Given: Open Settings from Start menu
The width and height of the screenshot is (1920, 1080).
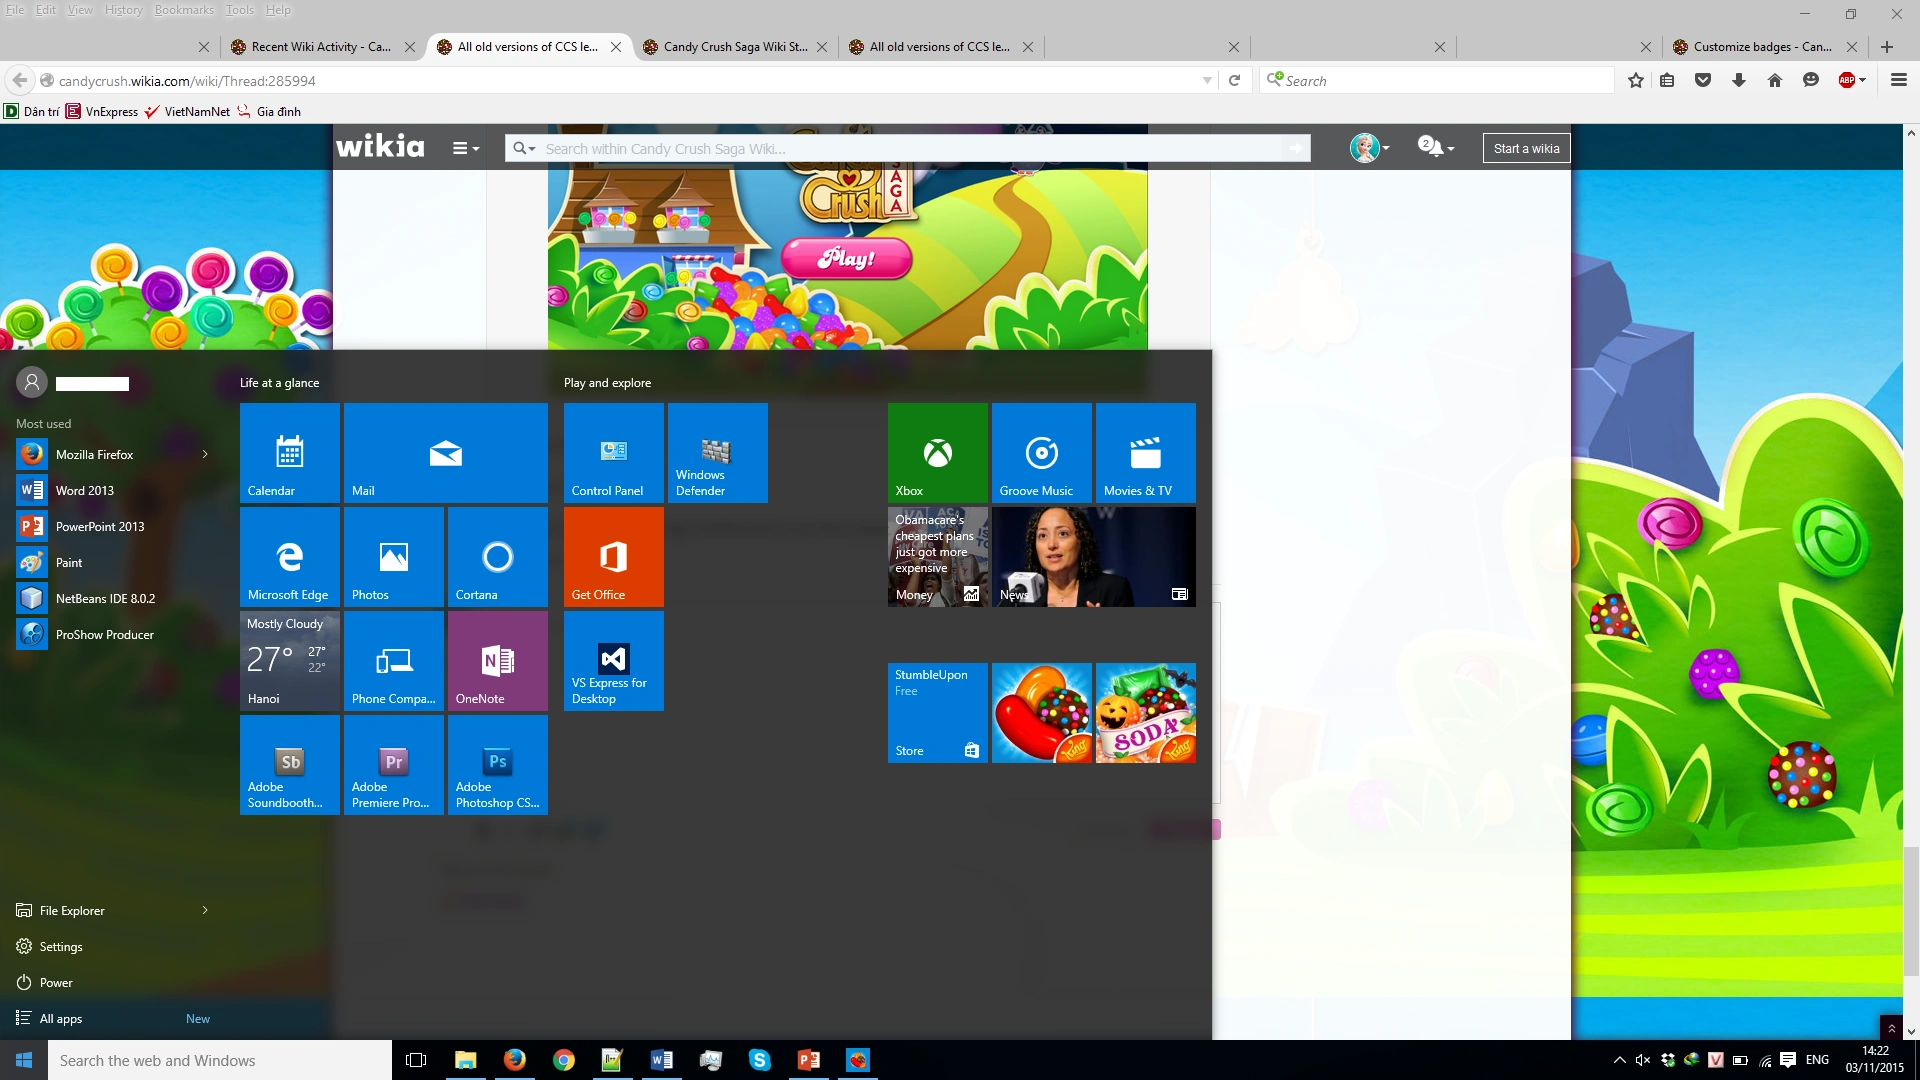Looking at the screenshot, I should (61, 947).
